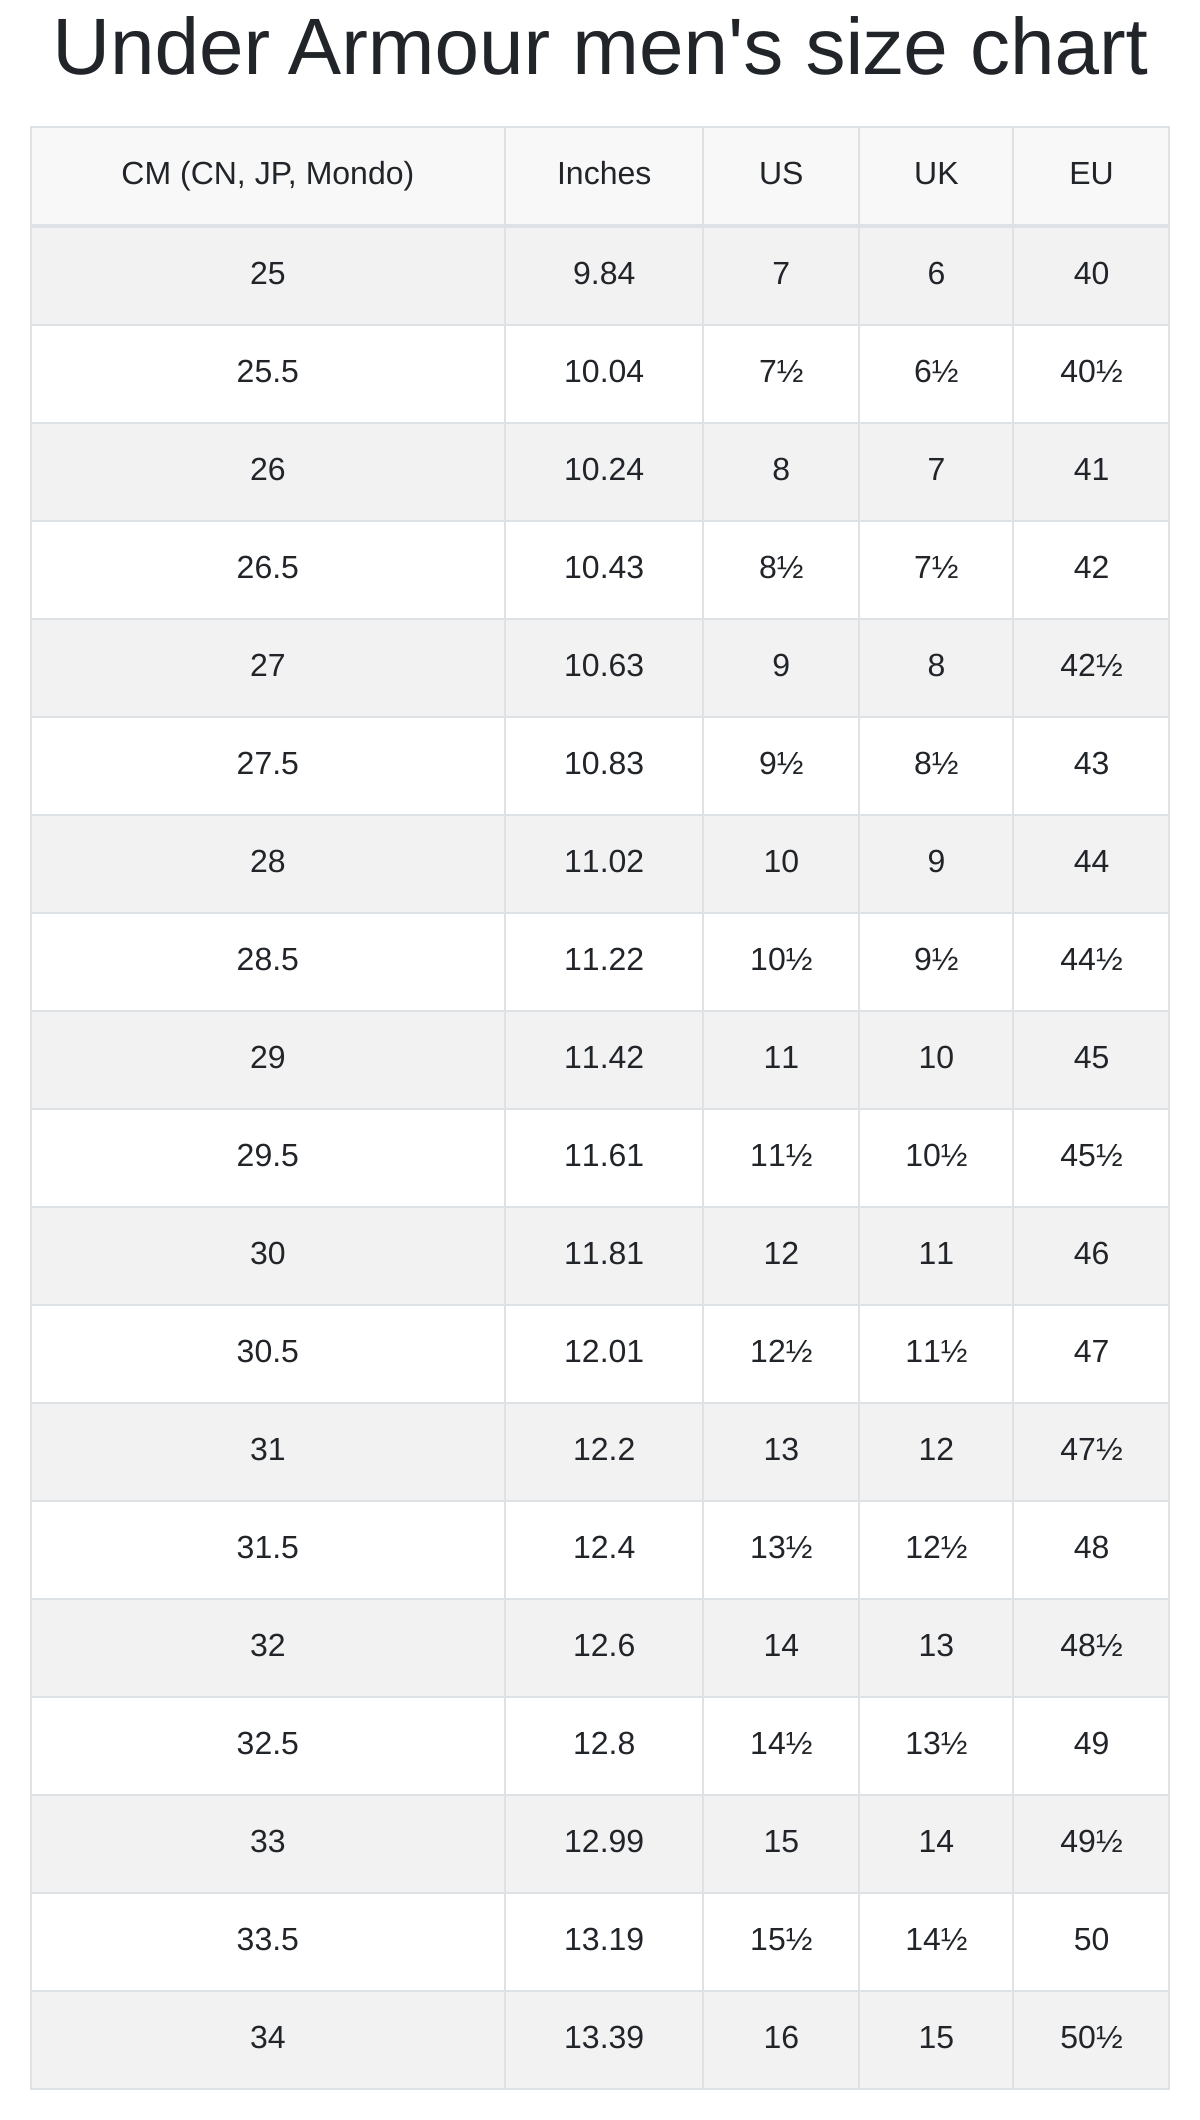The width and height of the screenshot is (1200, 2120).
Task: Click the 11.02 inches cell
Action: (x=604, y=863)
